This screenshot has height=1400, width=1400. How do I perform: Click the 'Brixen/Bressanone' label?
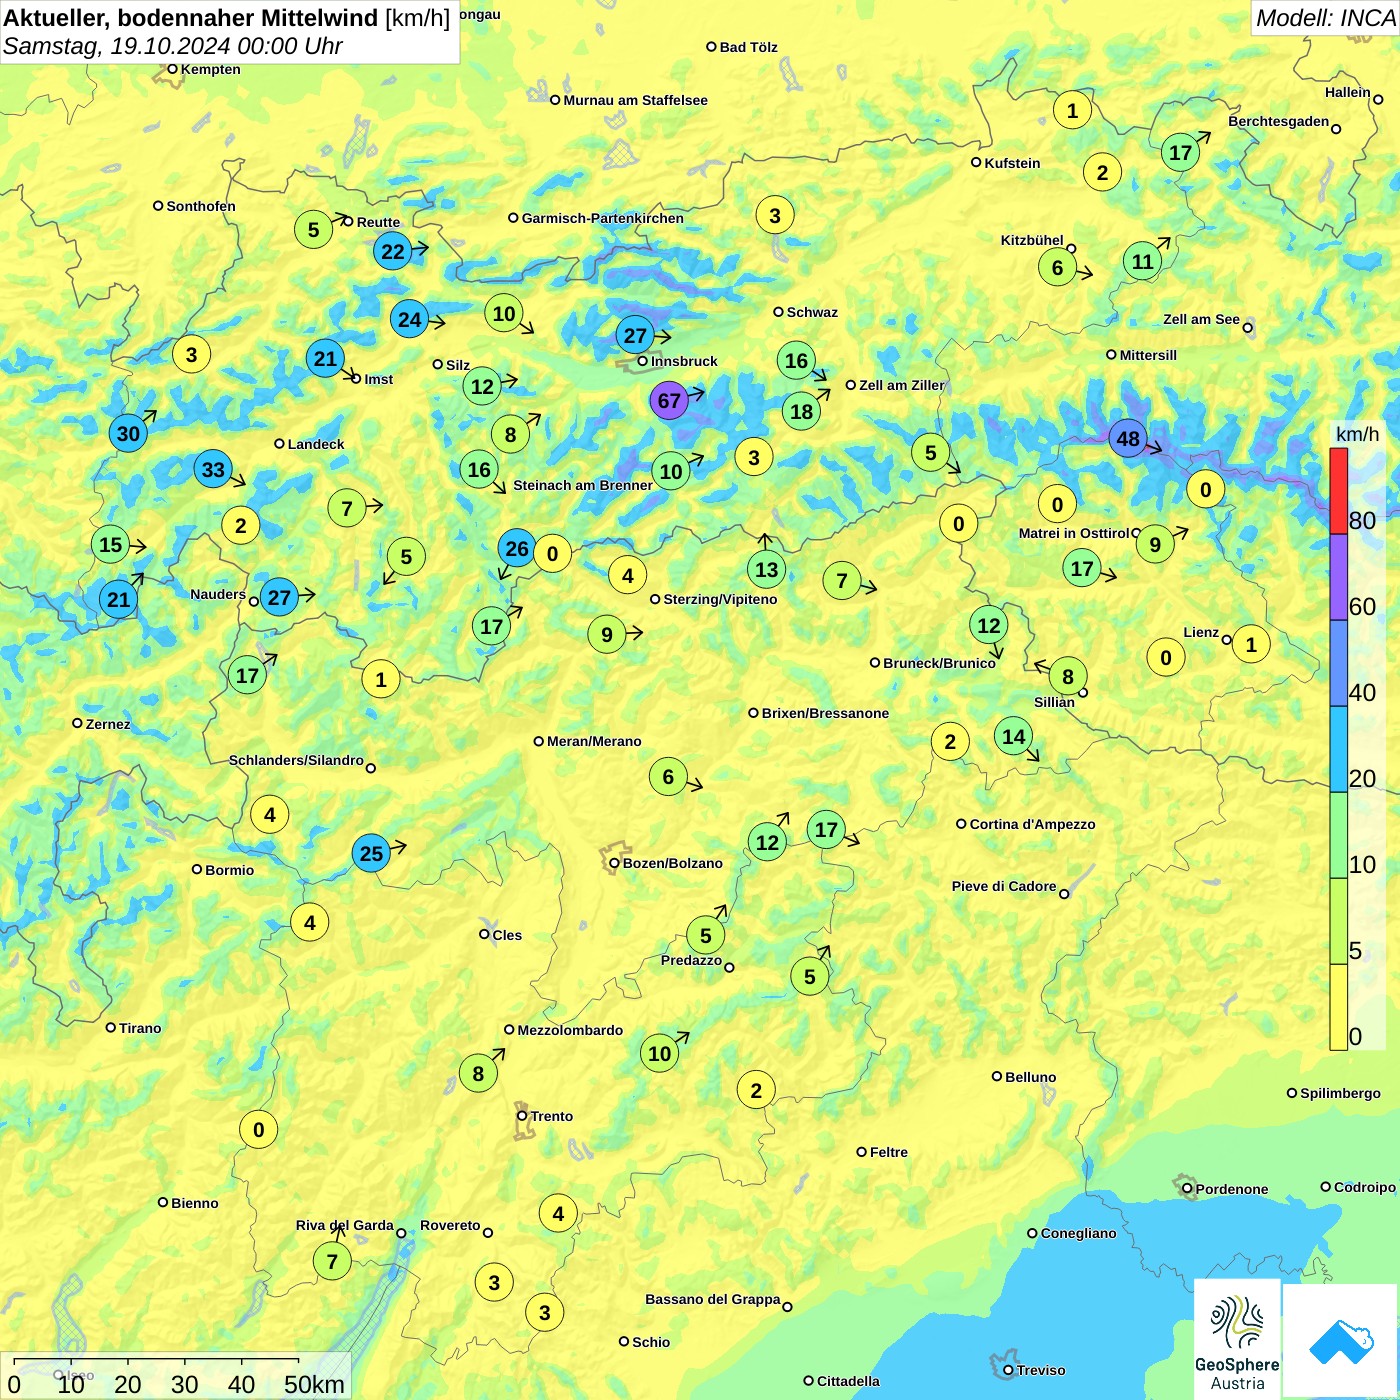click(825, 713)
